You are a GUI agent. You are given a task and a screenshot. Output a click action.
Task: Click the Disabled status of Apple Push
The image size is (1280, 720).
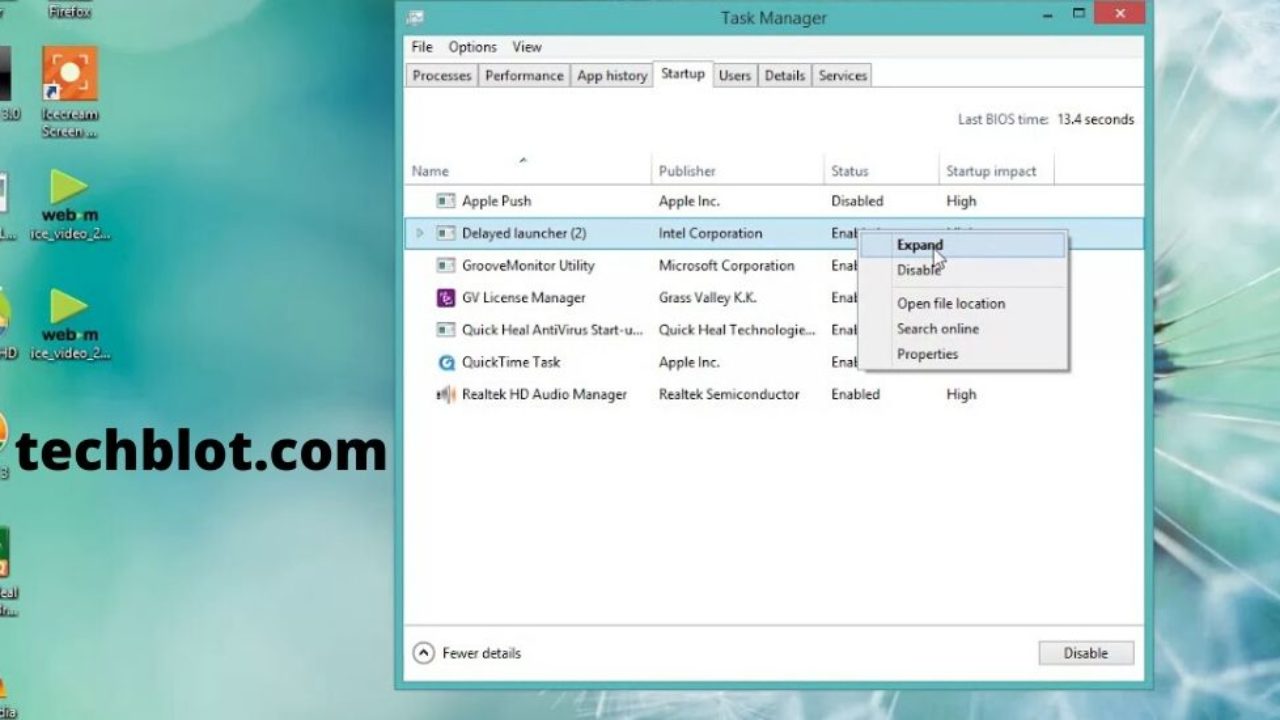point(857,201)
